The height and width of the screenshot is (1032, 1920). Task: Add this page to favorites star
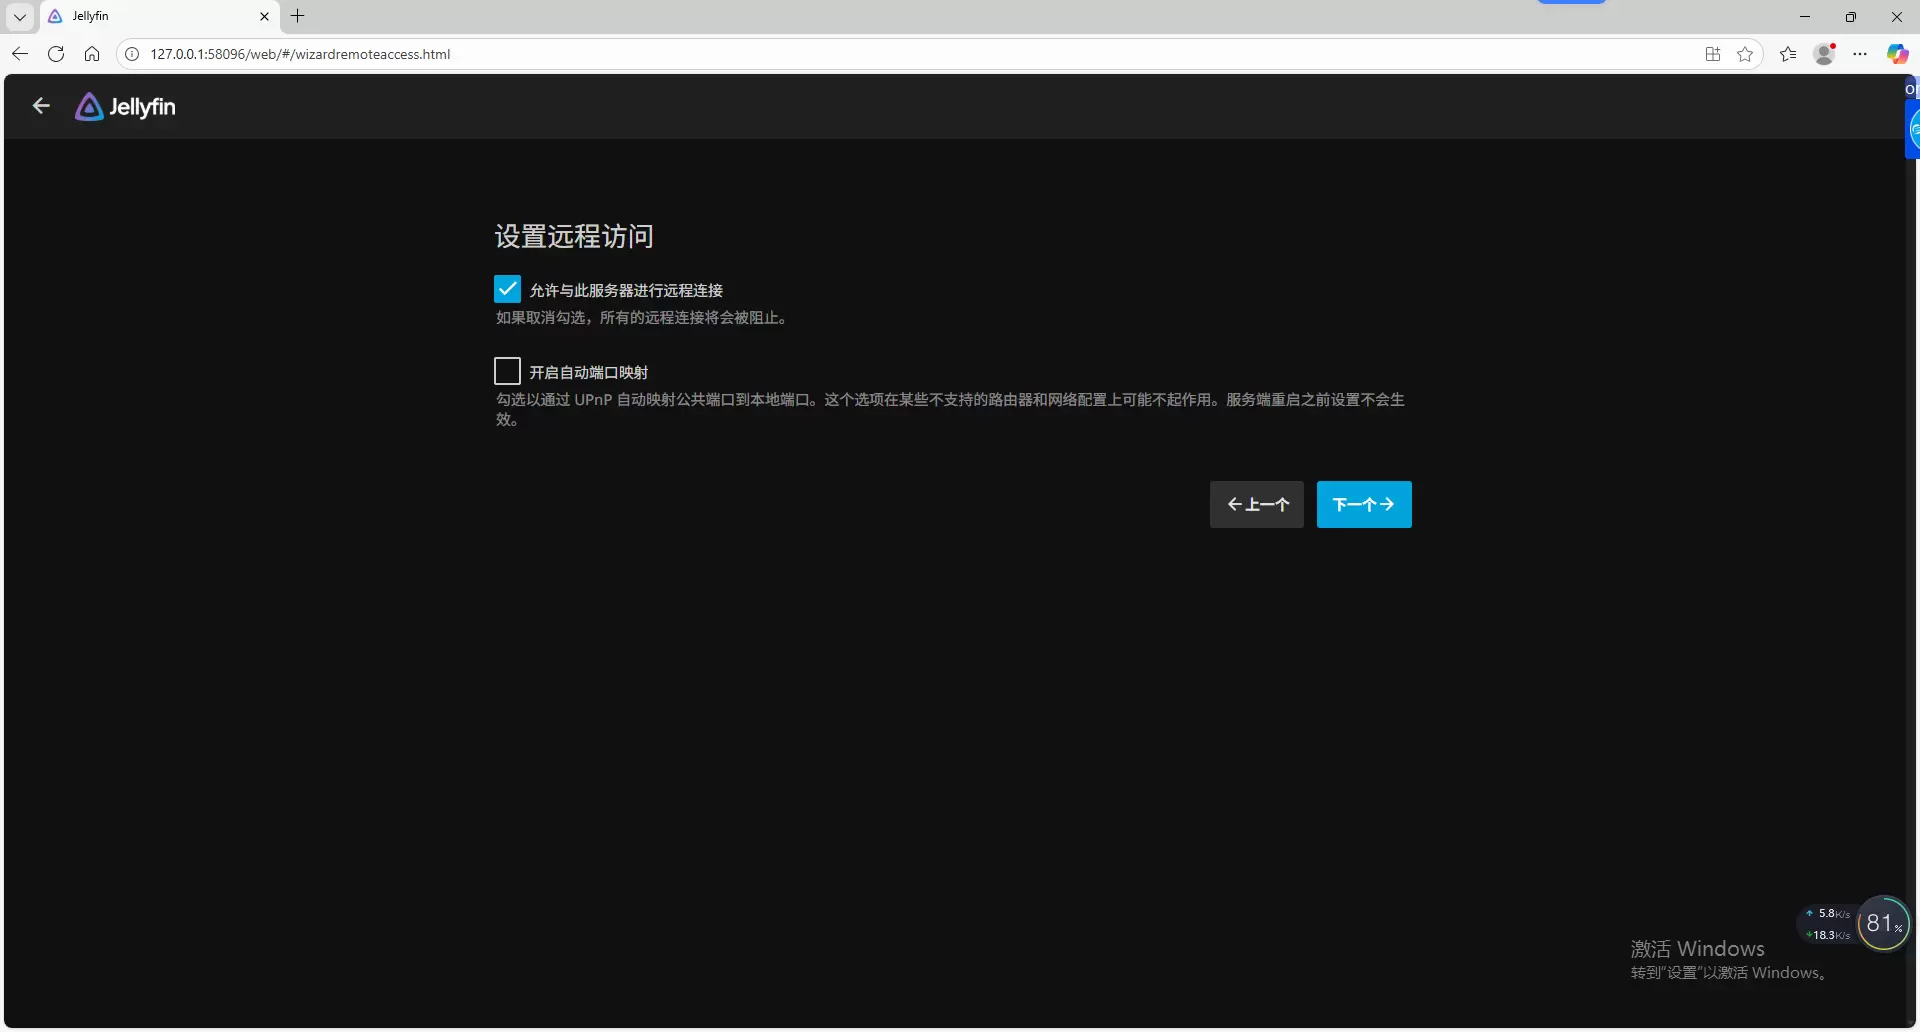pyautogui.click(x=1745, y=54)
